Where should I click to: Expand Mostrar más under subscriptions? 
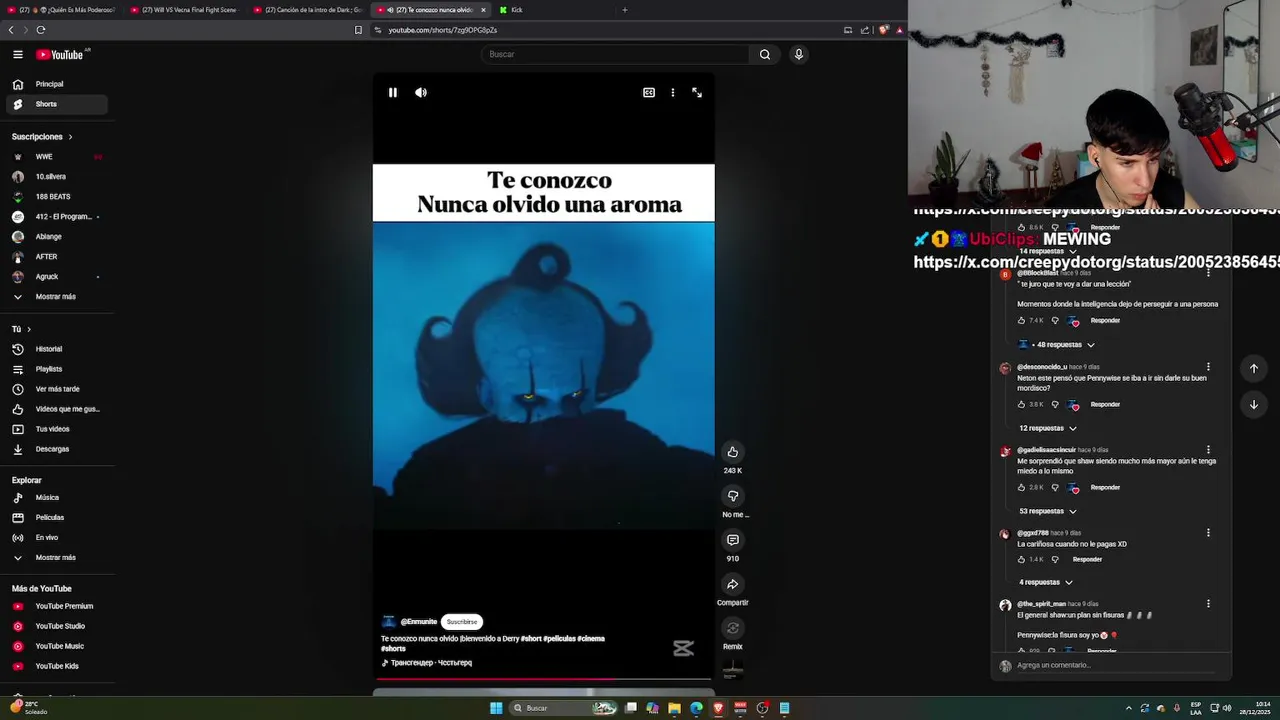58,297
